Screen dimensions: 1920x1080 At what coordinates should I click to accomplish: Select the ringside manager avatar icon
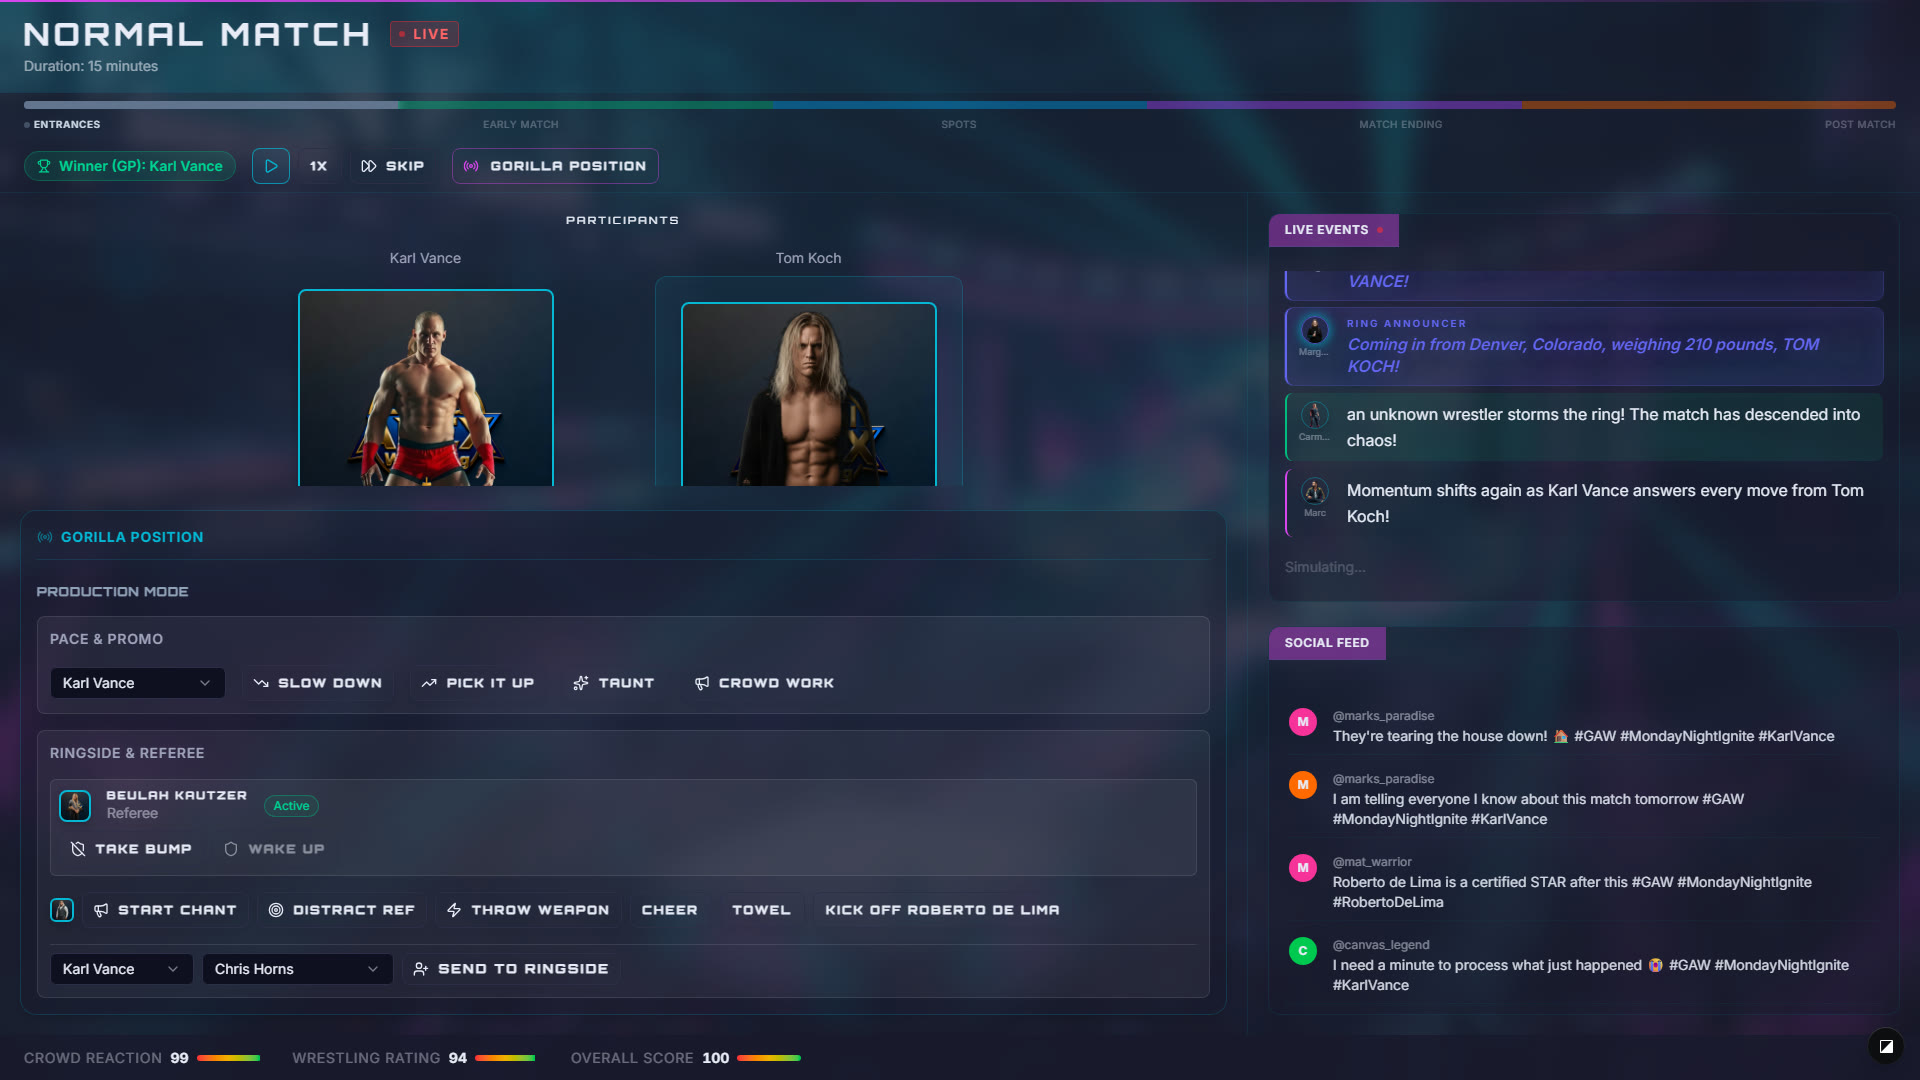62,910
